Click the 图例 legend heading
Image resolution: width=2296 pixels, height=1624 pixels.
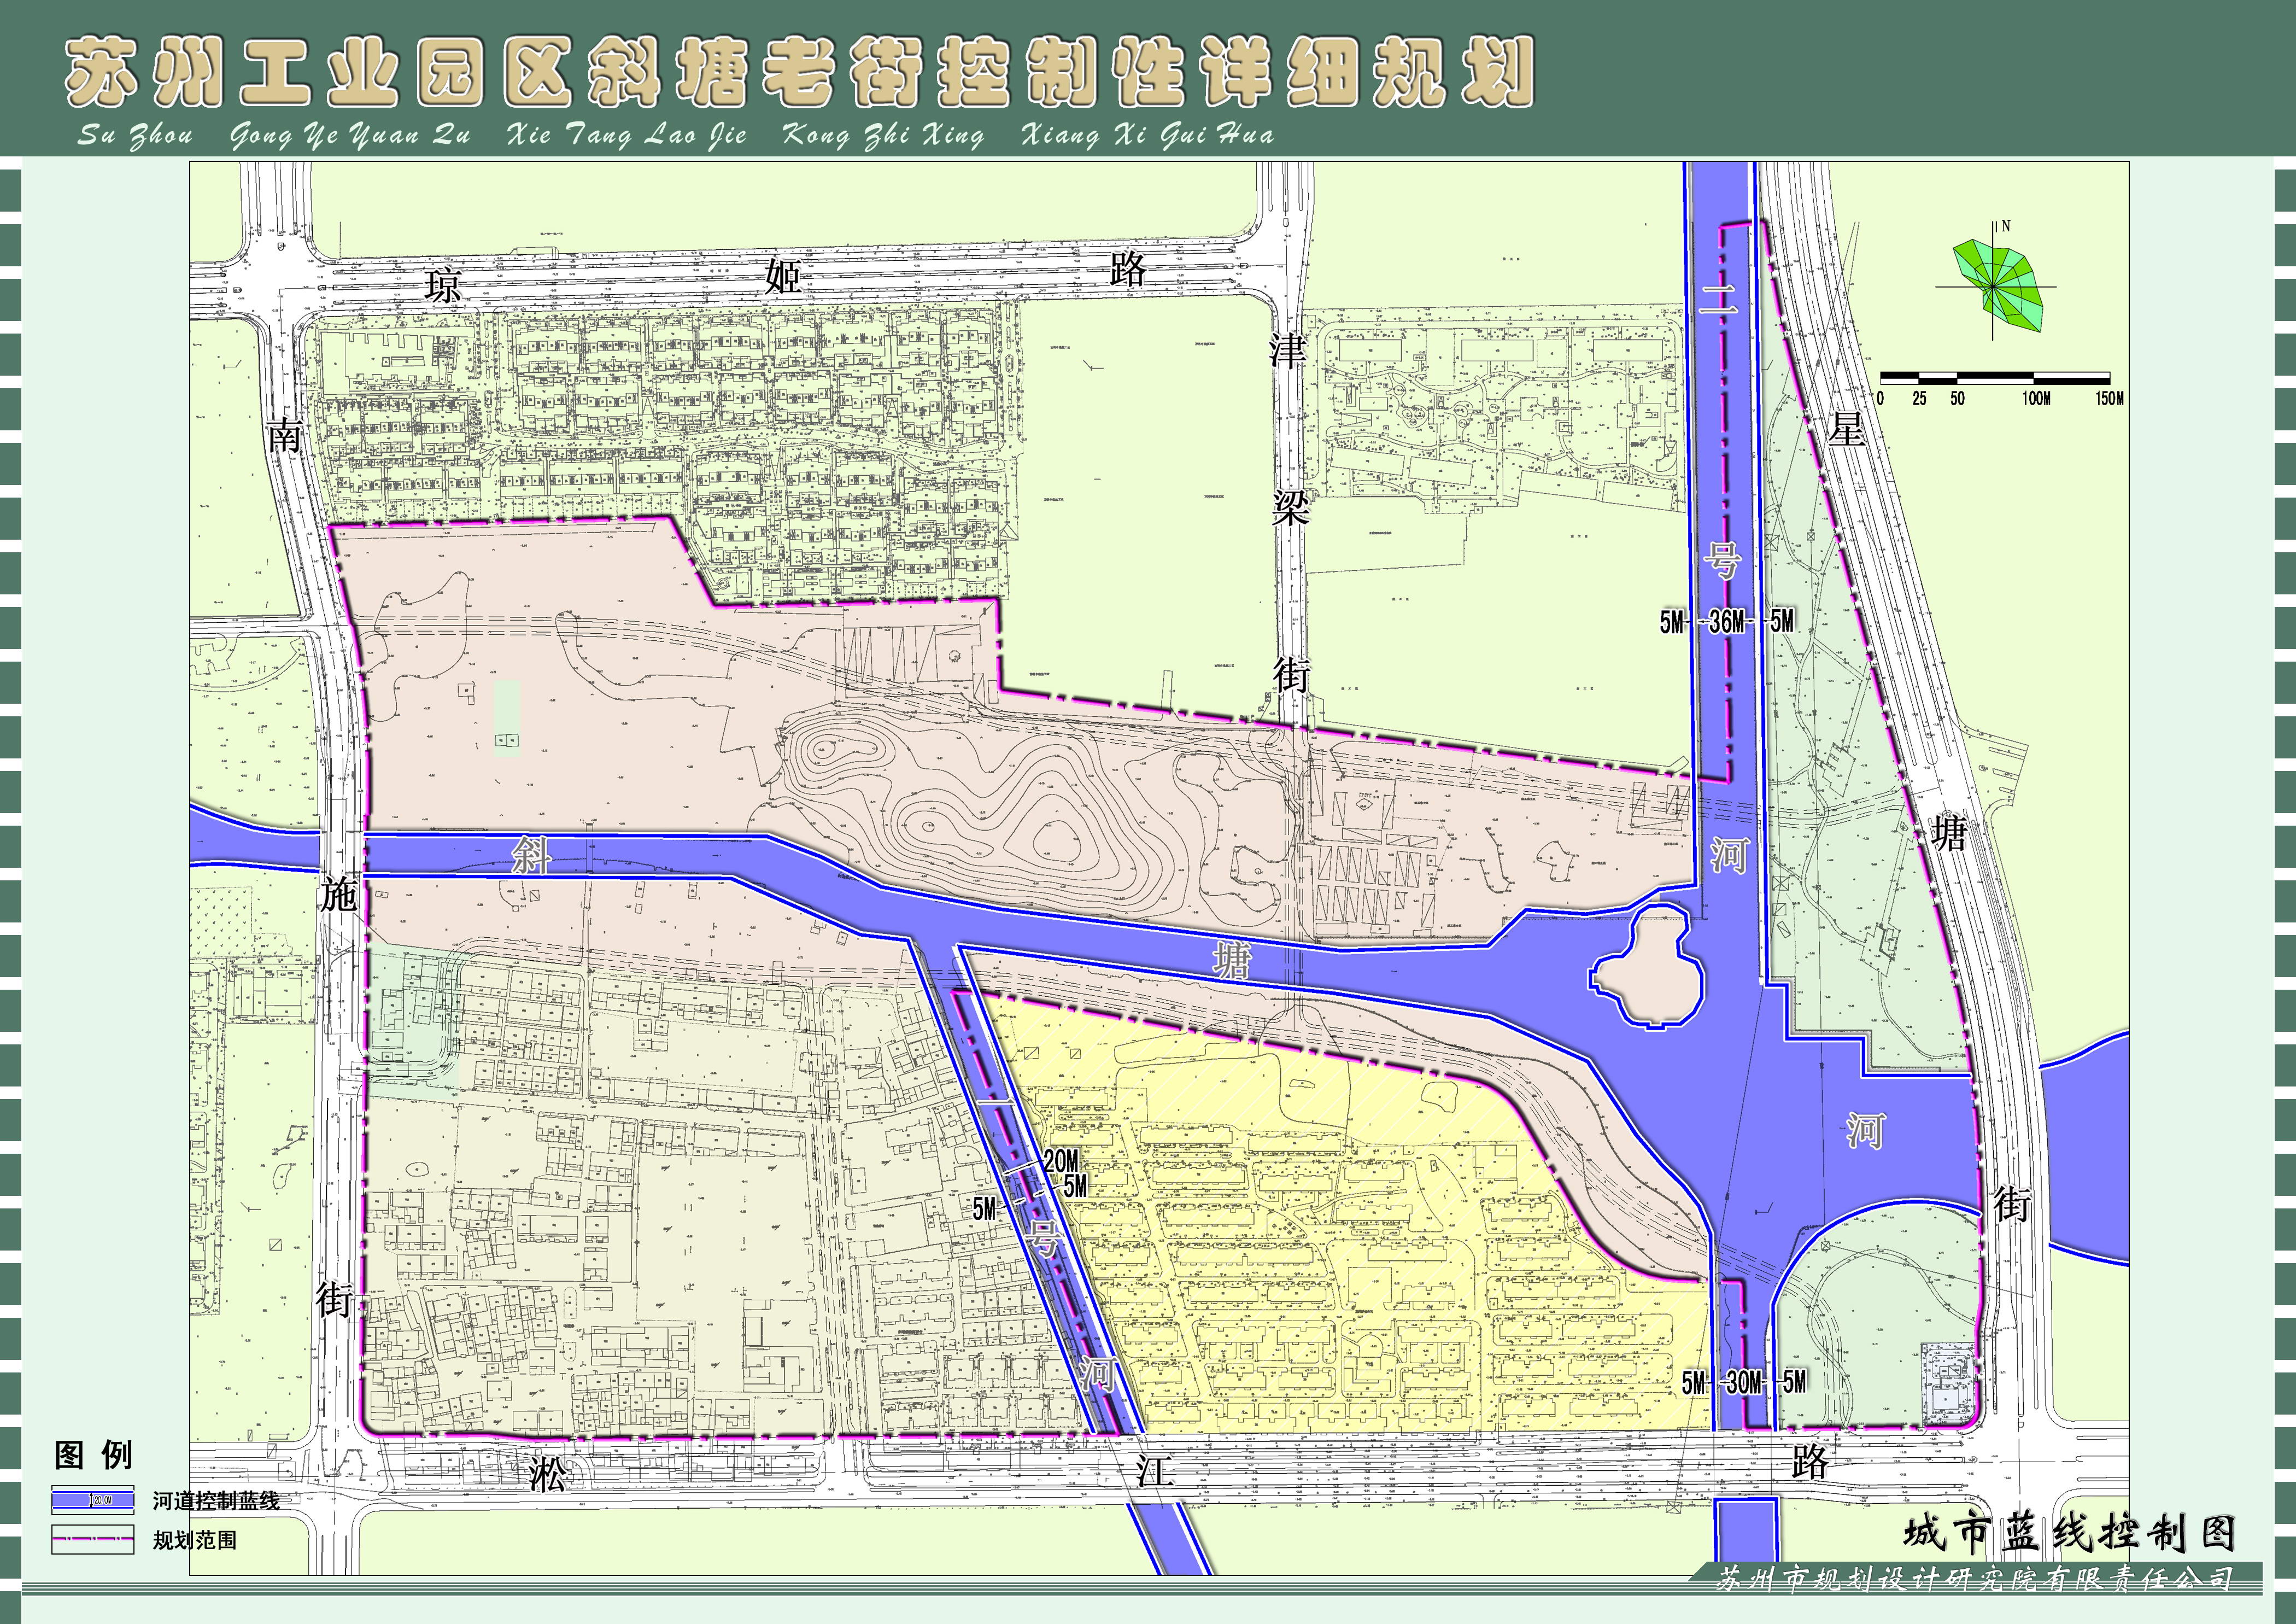tap(93, 1455)
